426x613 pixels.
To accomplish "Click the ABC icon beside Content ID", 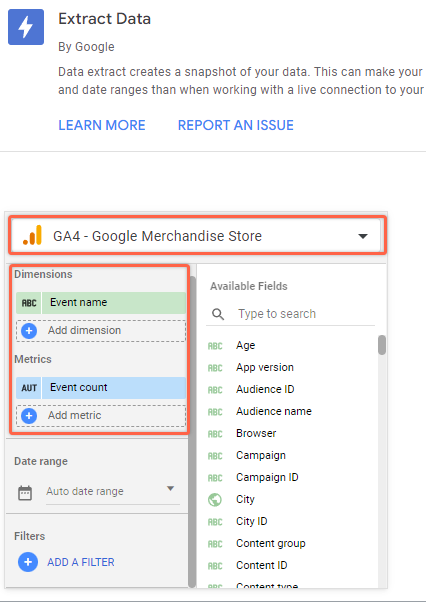I will 215,566.
